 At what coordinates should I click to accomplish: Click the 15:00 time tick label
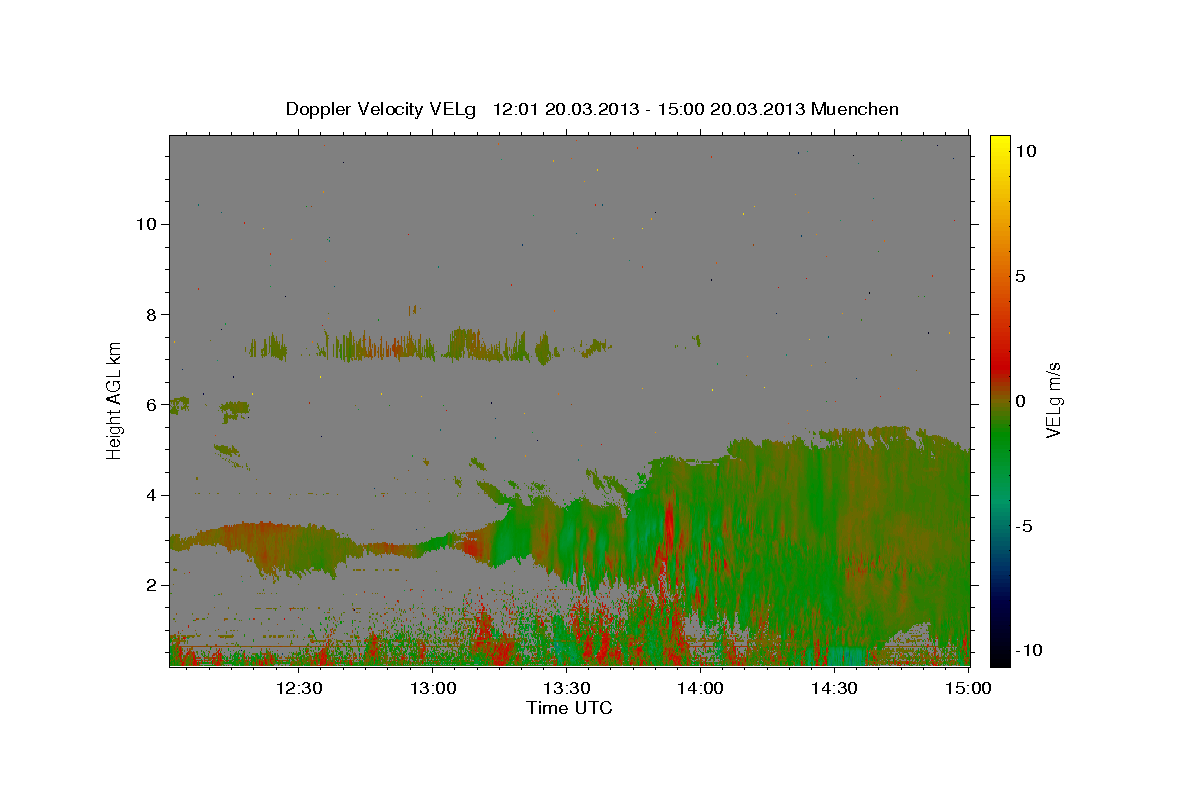(968, 688)
